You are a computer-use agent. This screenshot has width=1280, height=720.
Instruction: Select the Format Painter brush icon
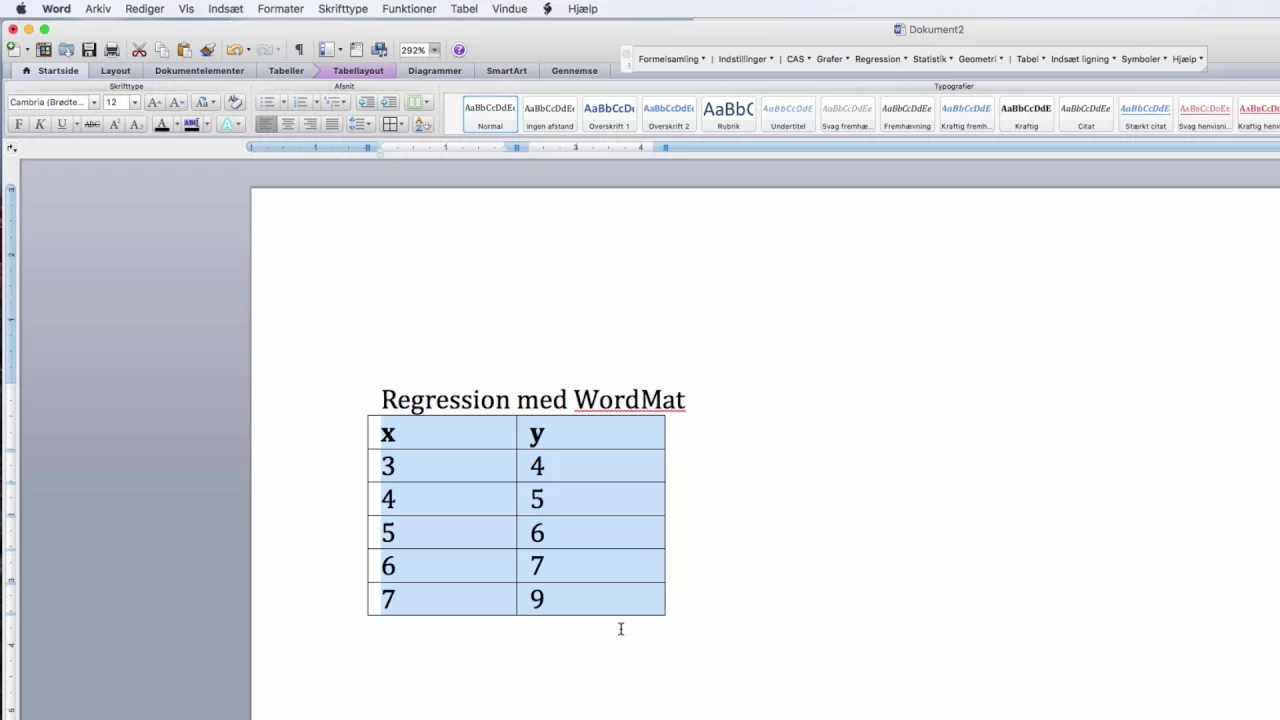207,50
